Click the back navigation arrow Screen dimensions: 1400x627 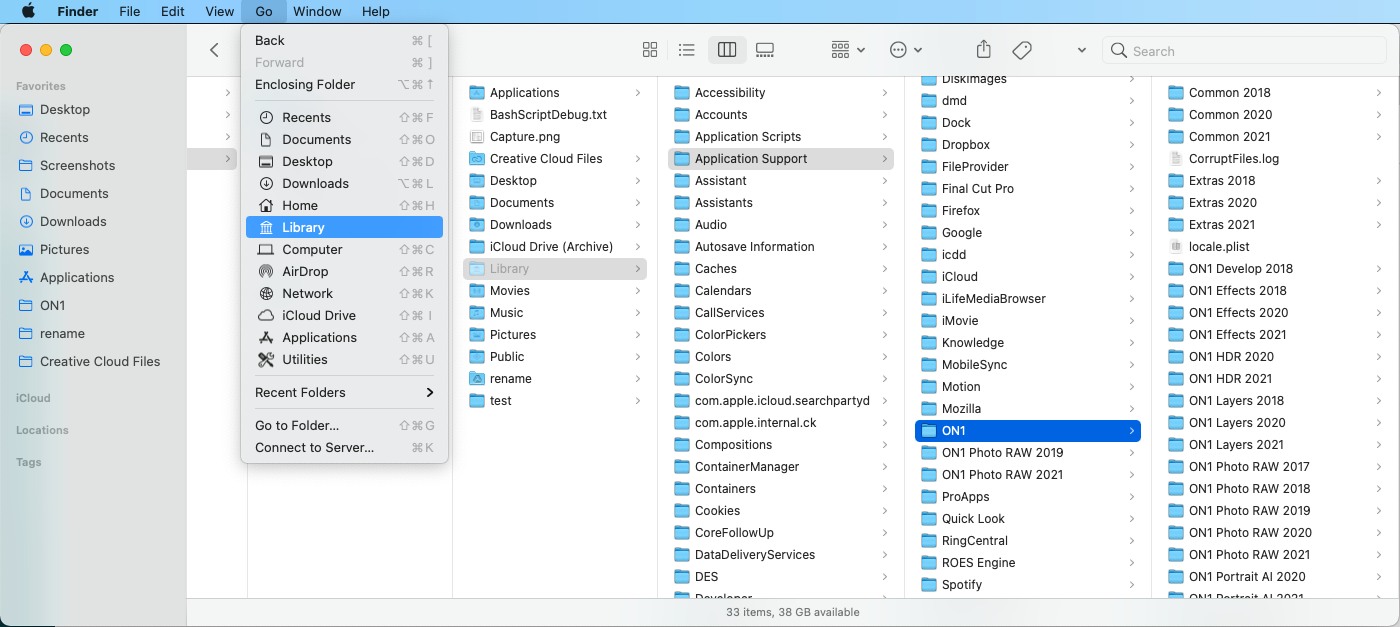214,50
